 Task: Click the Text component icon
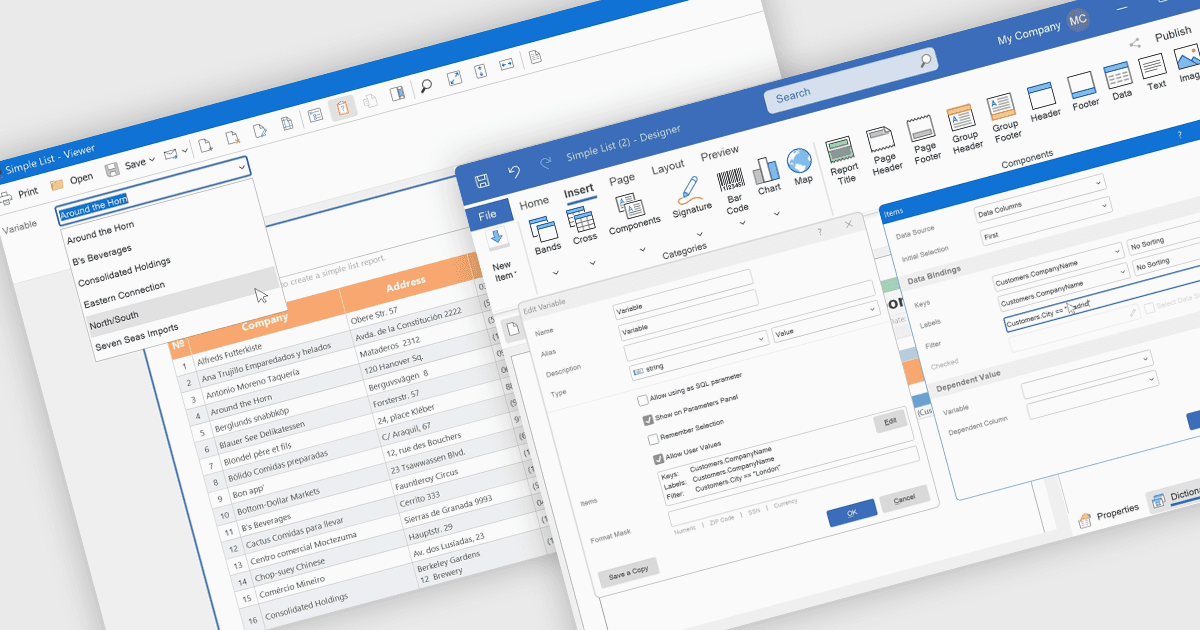click(1152, 67)
